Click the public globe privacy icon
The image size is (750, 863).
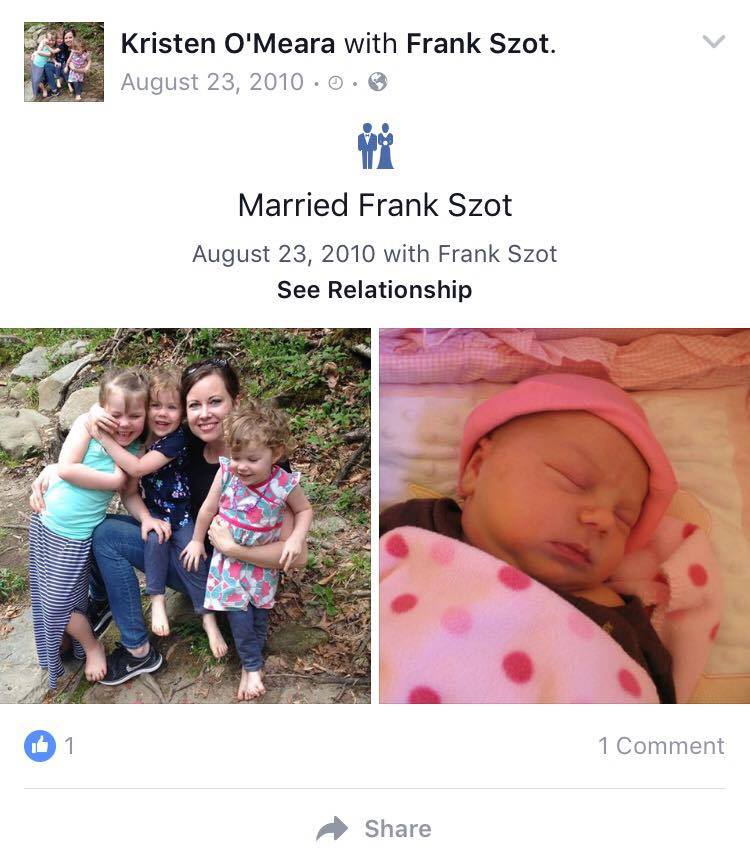pos(377,82)
